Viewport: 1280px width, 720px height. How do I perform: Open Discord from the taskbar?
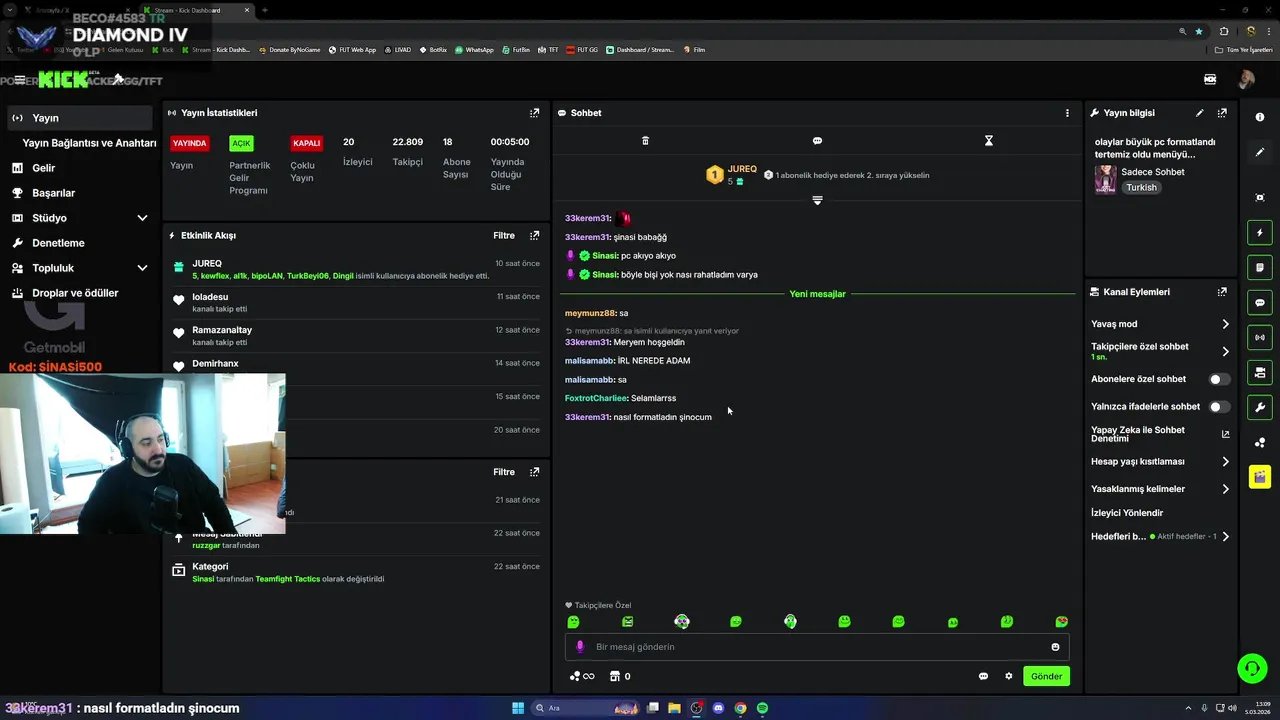(718, 708)
